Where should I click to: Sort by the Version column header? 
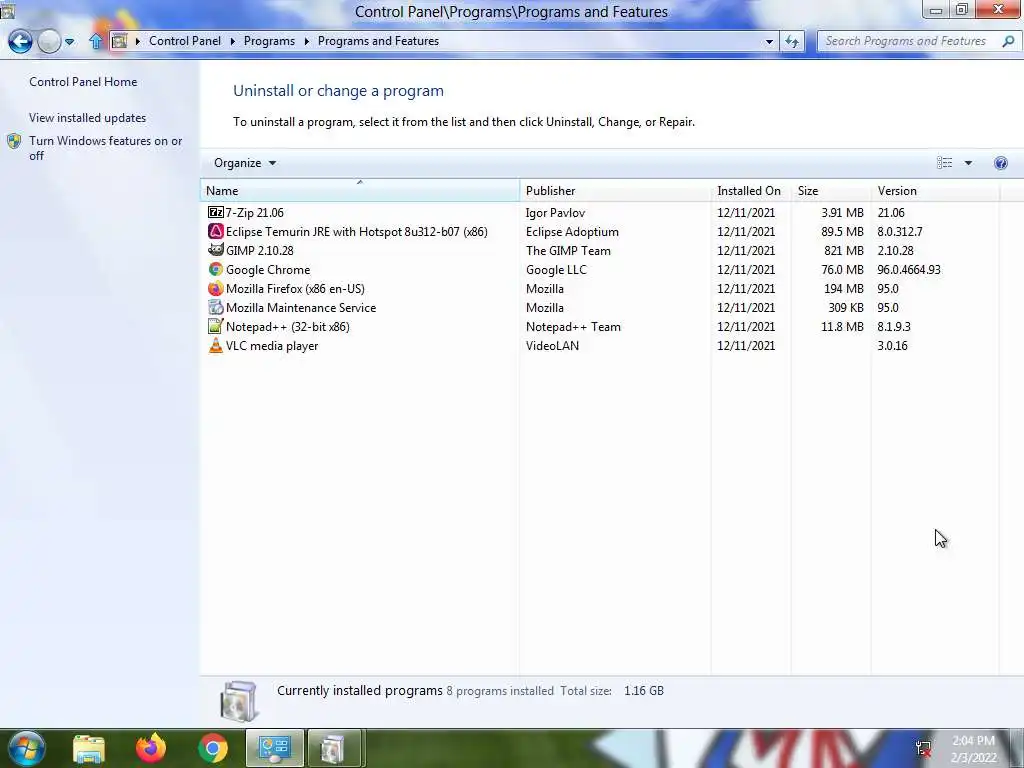935,191
